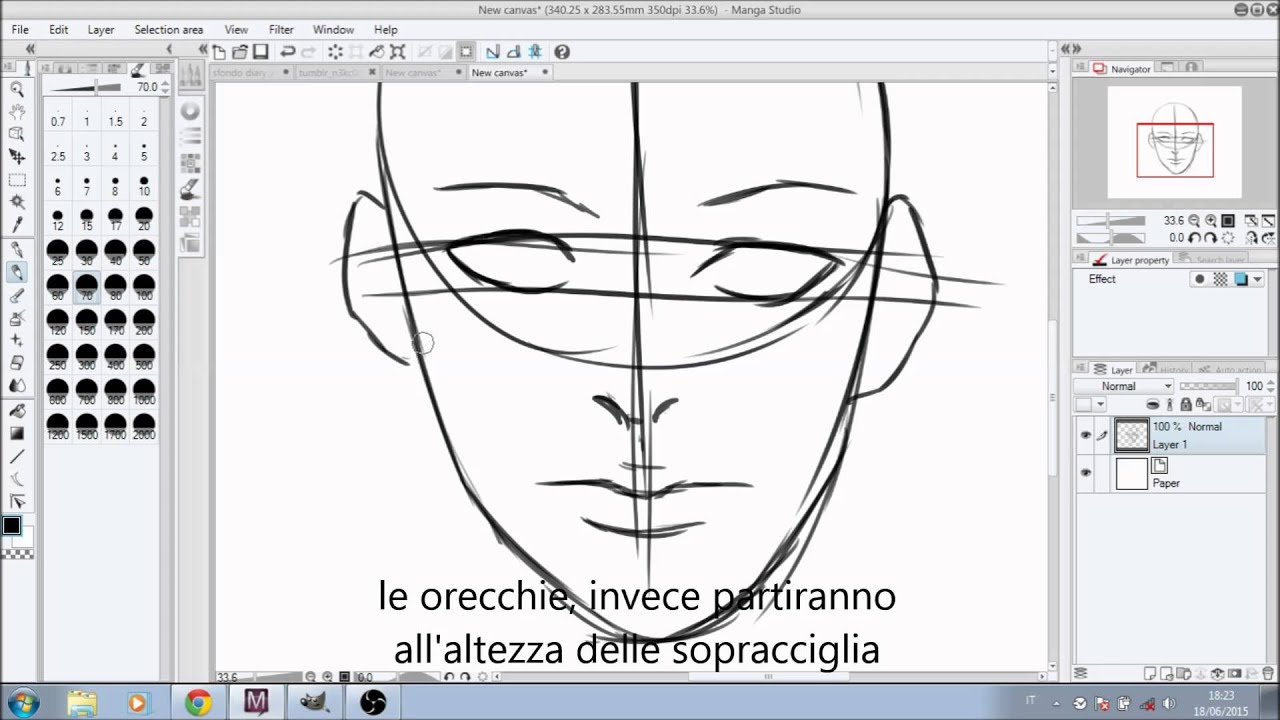Select the Zoom magnifier tool
This screenshot has height=720, width=1280.
(17, 89)
